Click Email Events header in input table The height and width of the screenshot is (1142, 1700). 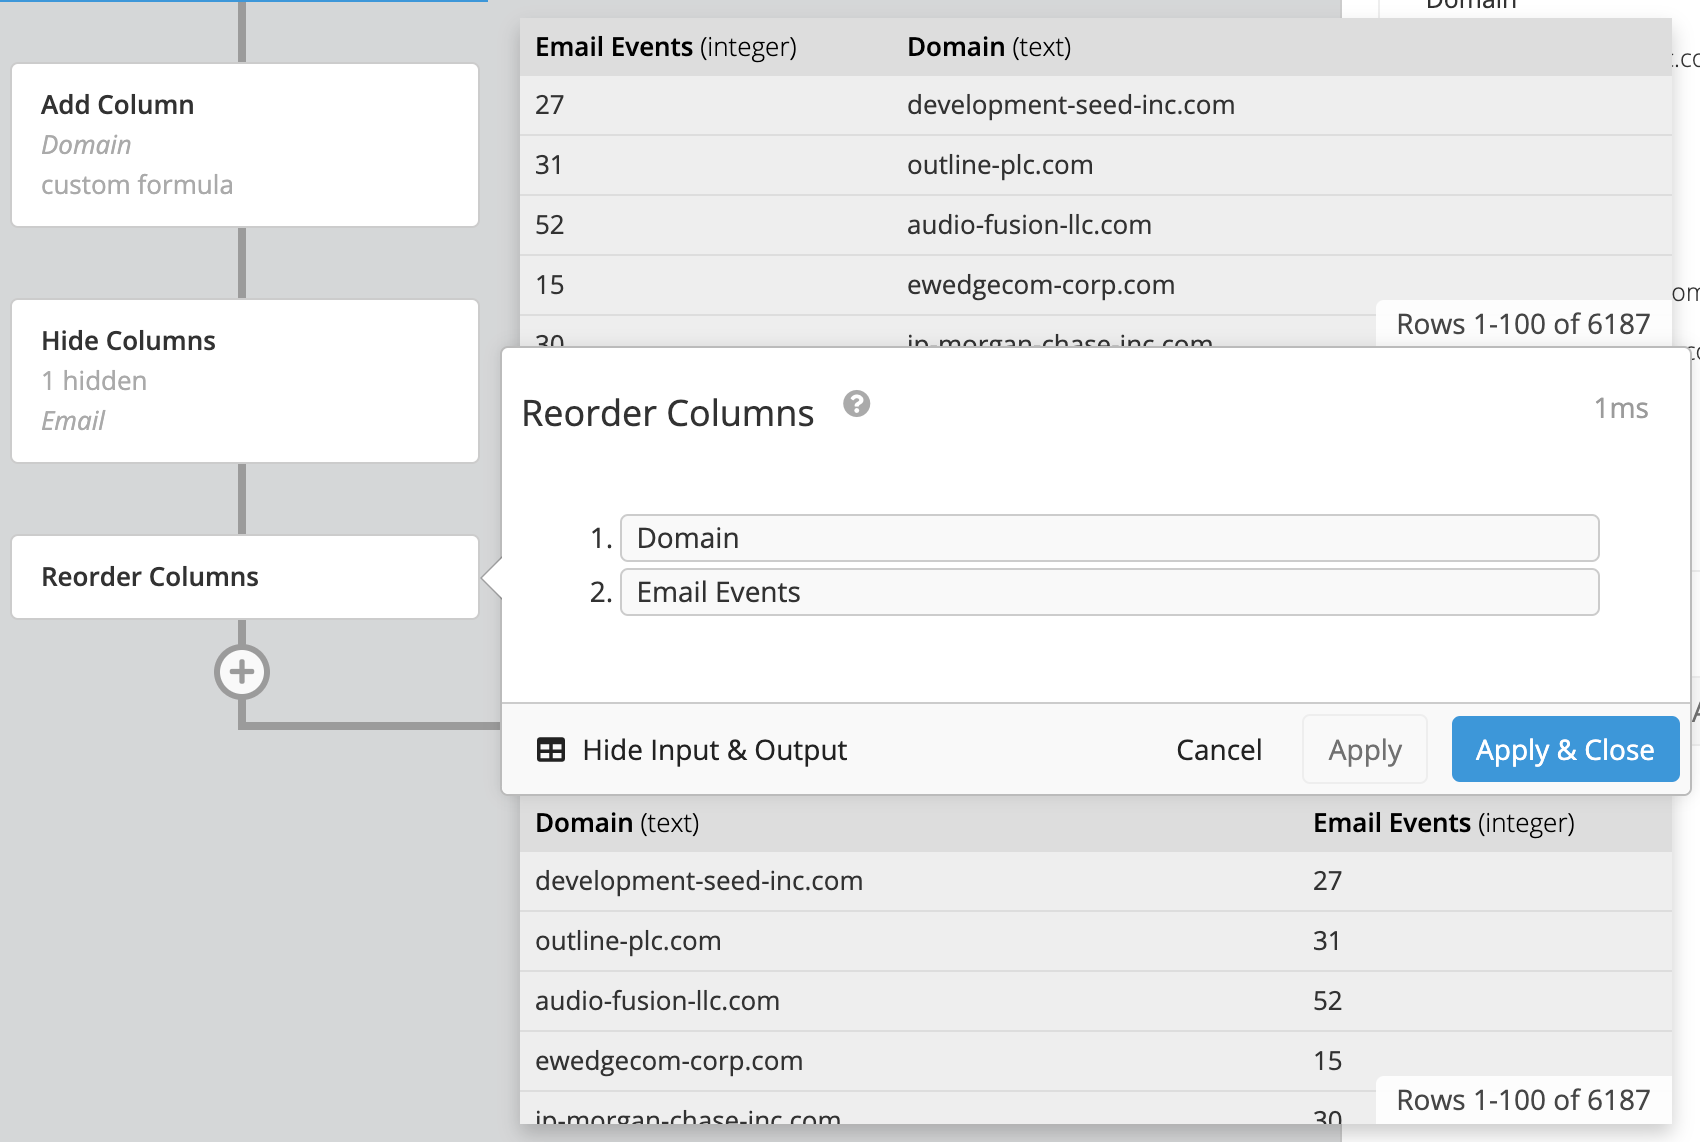[x=666, y=47]
